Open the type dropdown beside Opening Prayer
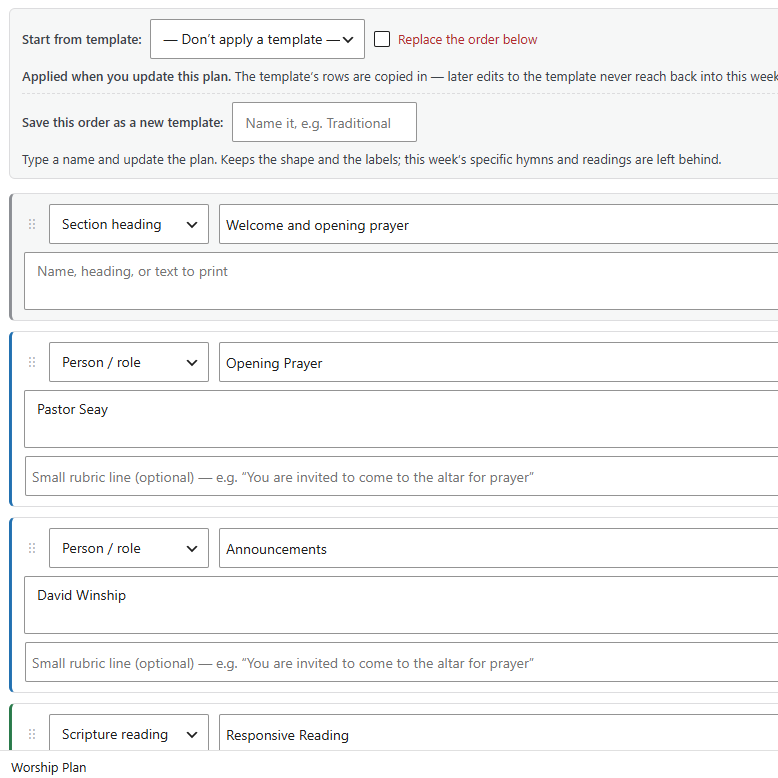778x778 pixels. 129,362
